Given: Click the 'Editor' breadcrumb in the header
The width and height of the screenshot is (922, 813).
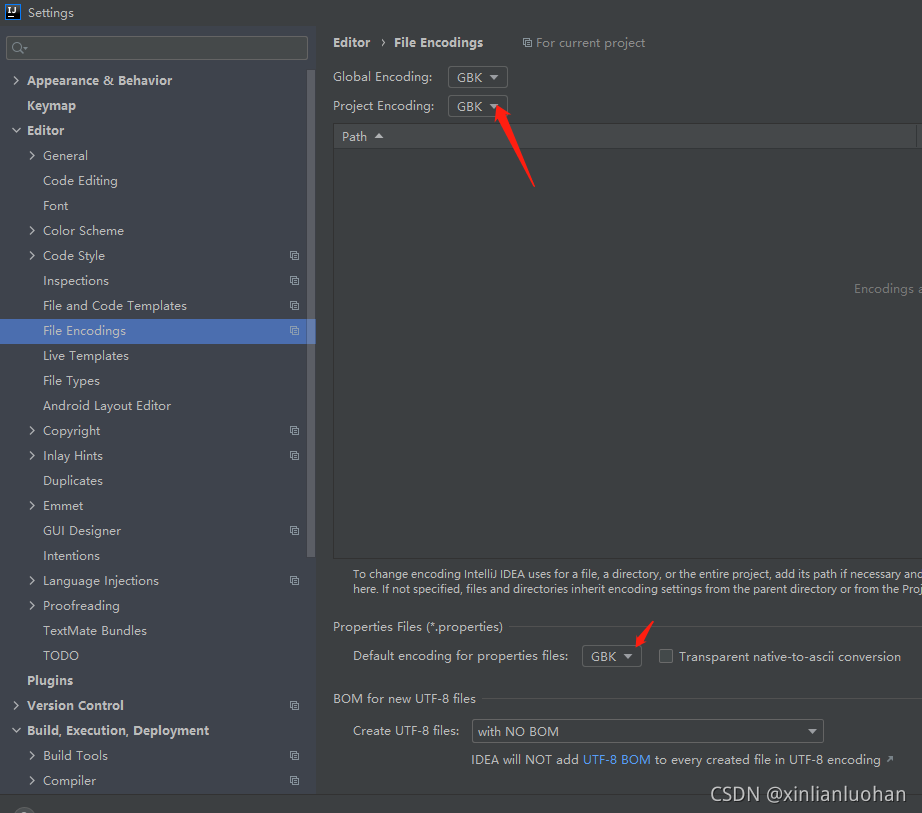Looking at the screenshot, I should tap(351, 42).
